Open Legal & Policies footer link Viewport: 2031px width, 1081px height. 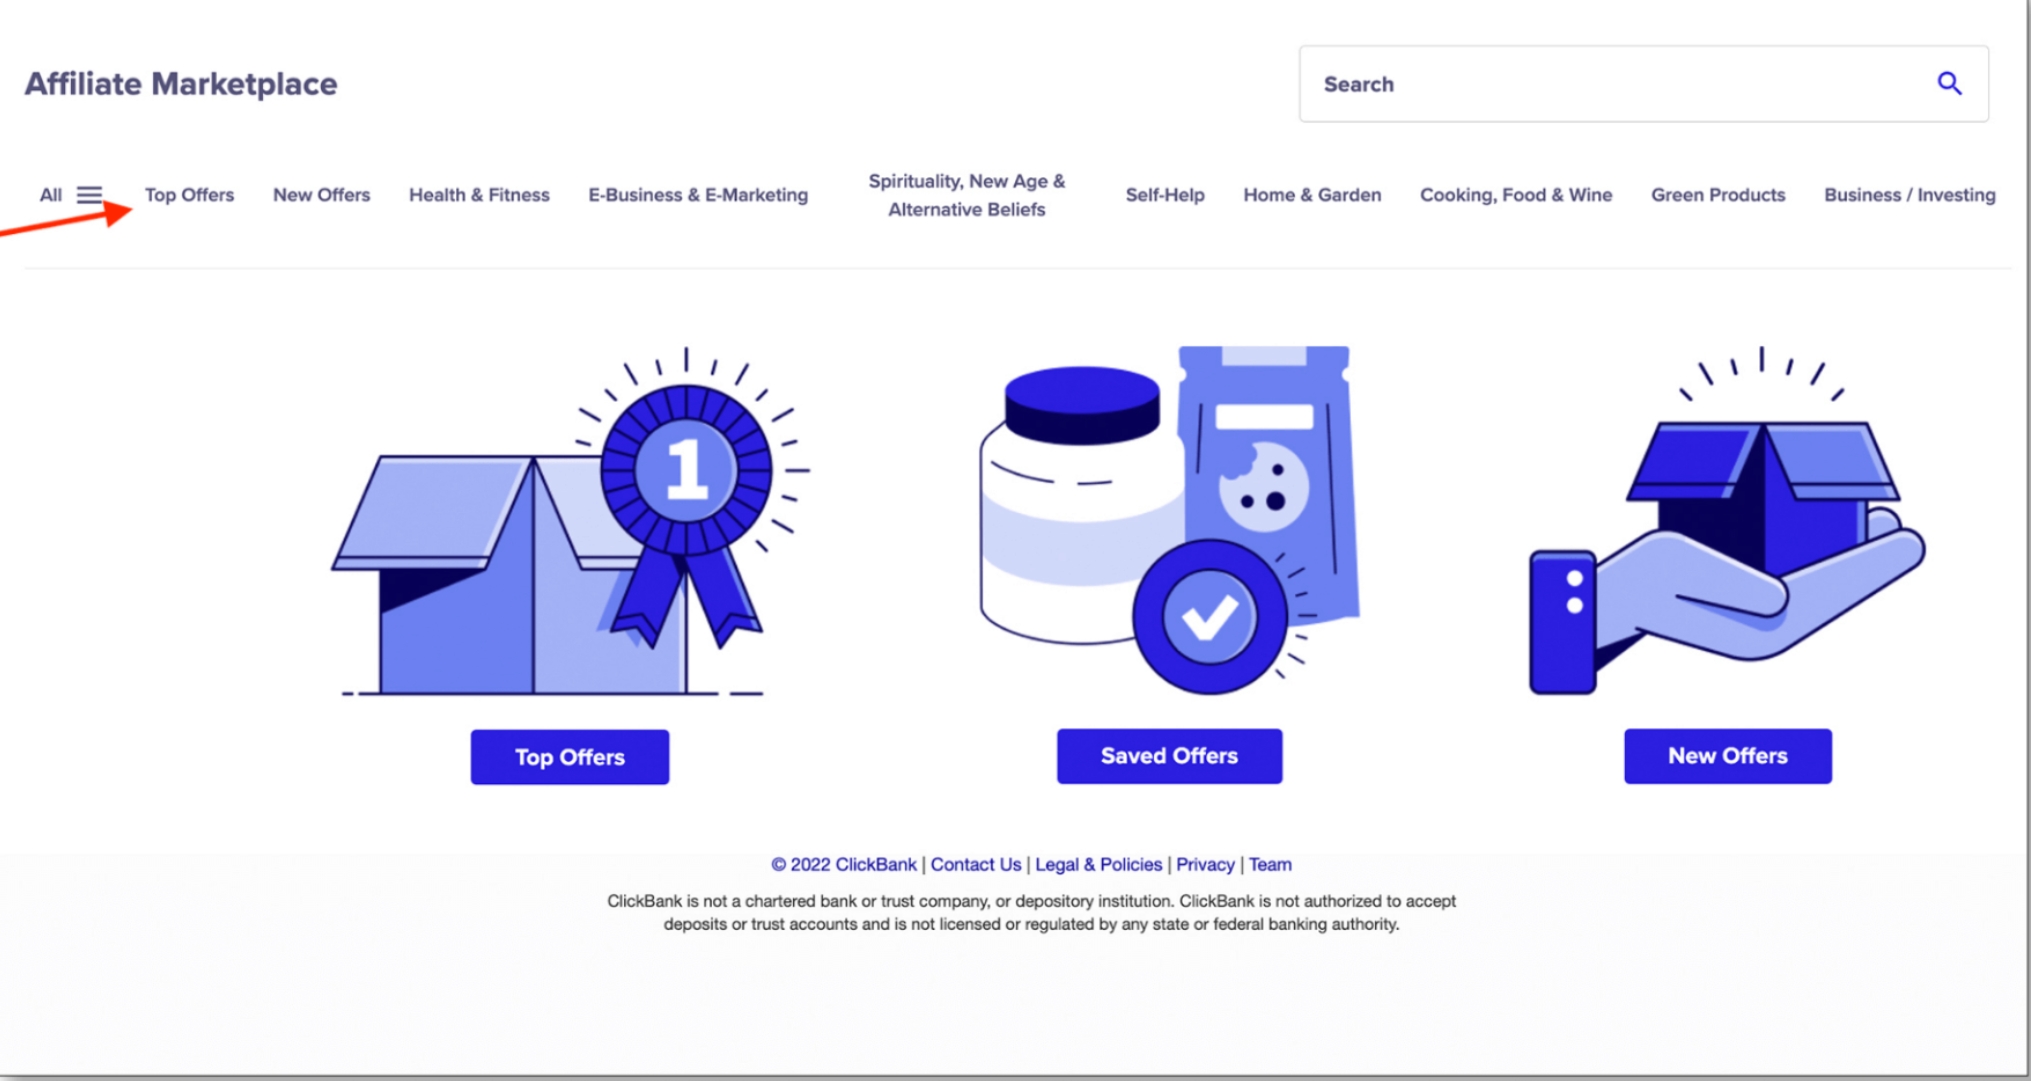(x=1098, y=864)
